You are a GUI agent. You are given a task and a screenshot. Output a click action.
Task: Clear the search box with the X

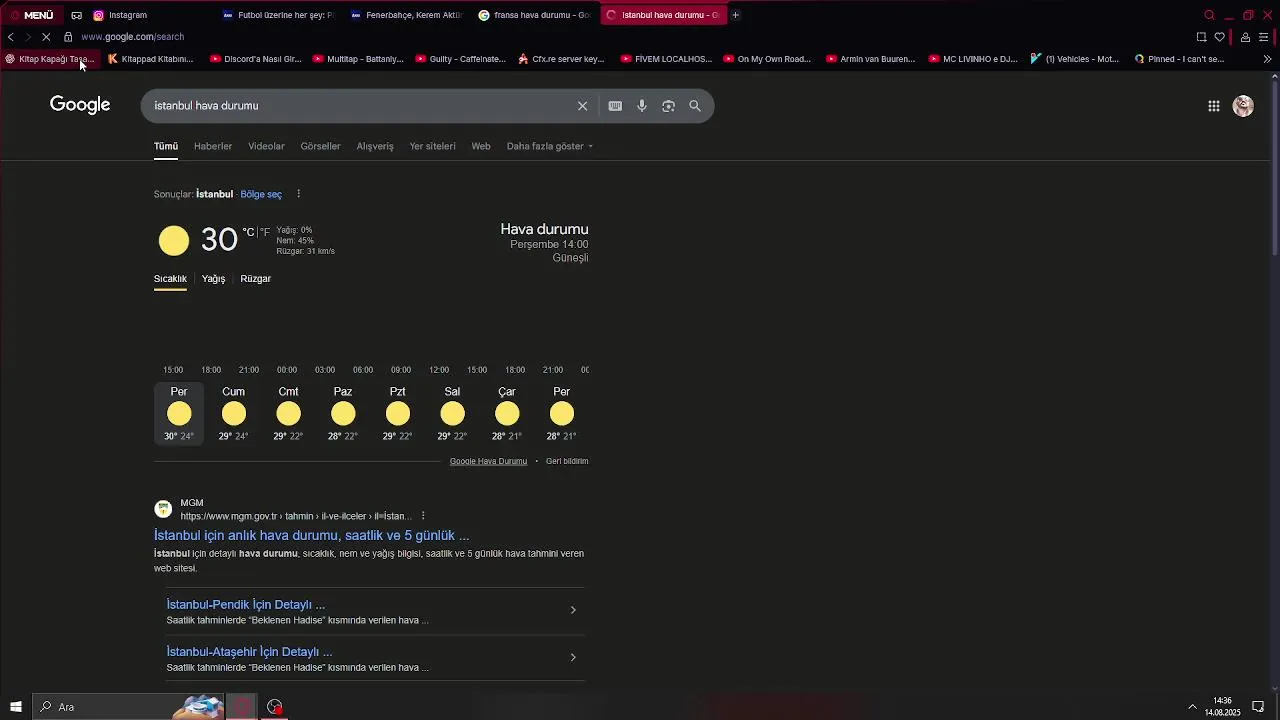point(582,106)
